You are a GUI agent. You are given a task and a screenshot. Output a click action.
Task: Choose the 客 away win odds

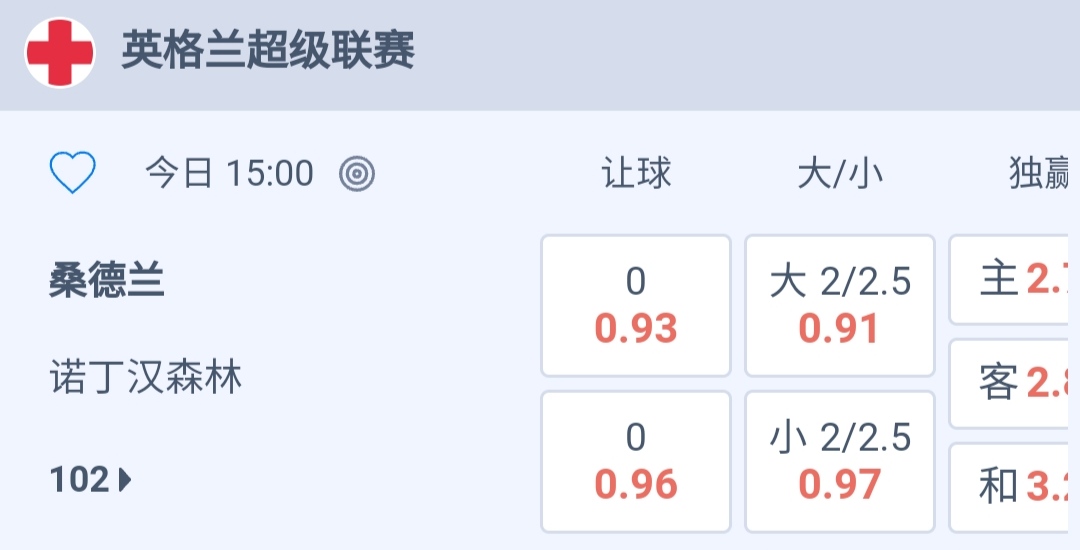(1014, 383)
